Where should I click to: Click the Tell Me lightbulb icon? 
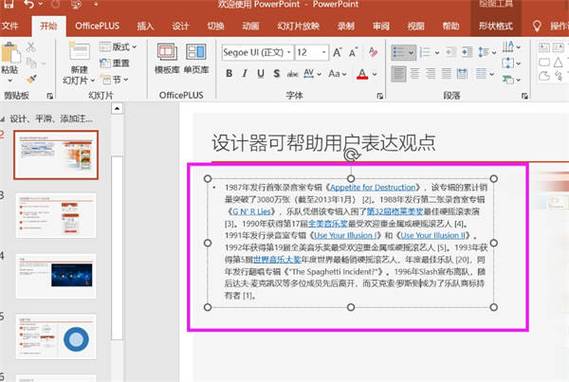coord(537,26)
